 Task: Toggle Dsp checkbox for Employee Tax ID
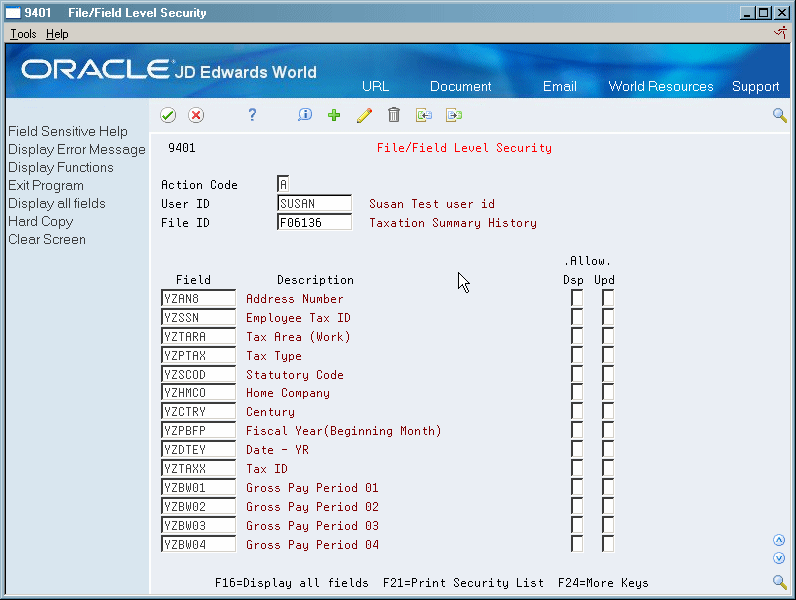(577, 317)
